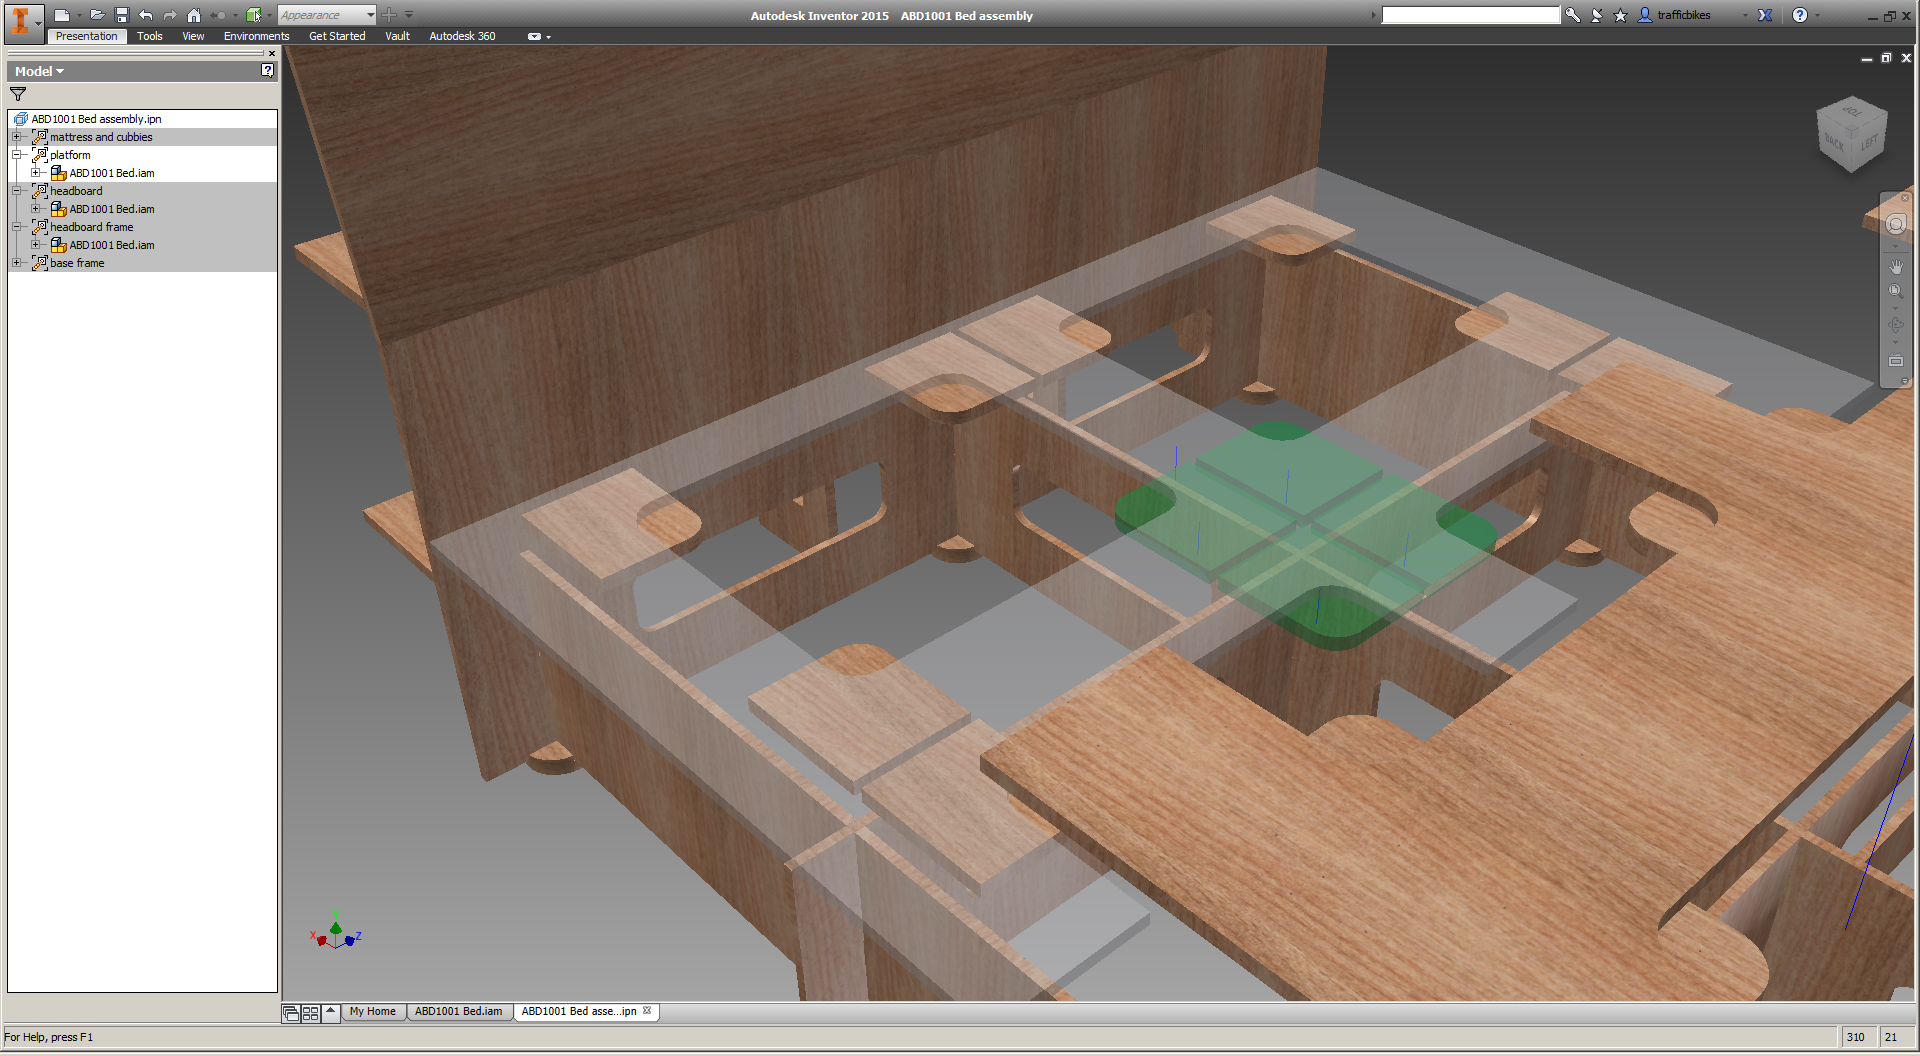Click the Look At tool icon
The height and width of the screenshot is (1056, 1920).
pos(1896,361)
